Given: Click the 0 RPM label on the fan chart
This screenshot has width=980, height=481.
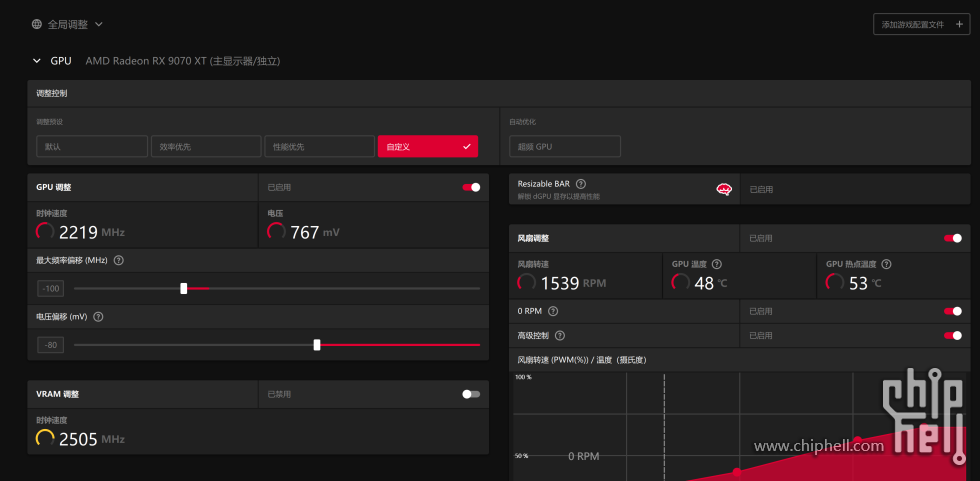Looking at the screenshot, I should [x=584, y=457].
